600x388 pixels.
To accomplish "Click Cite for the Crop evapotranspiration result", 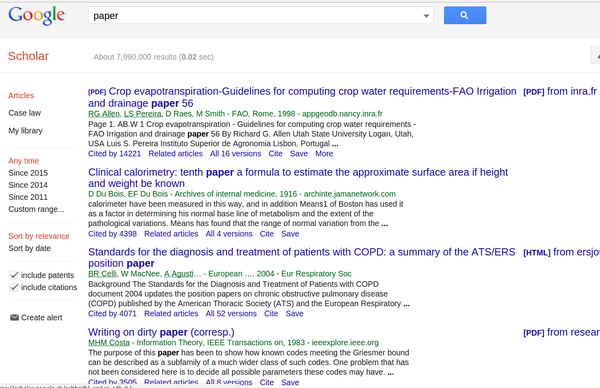I will point(276,153).
